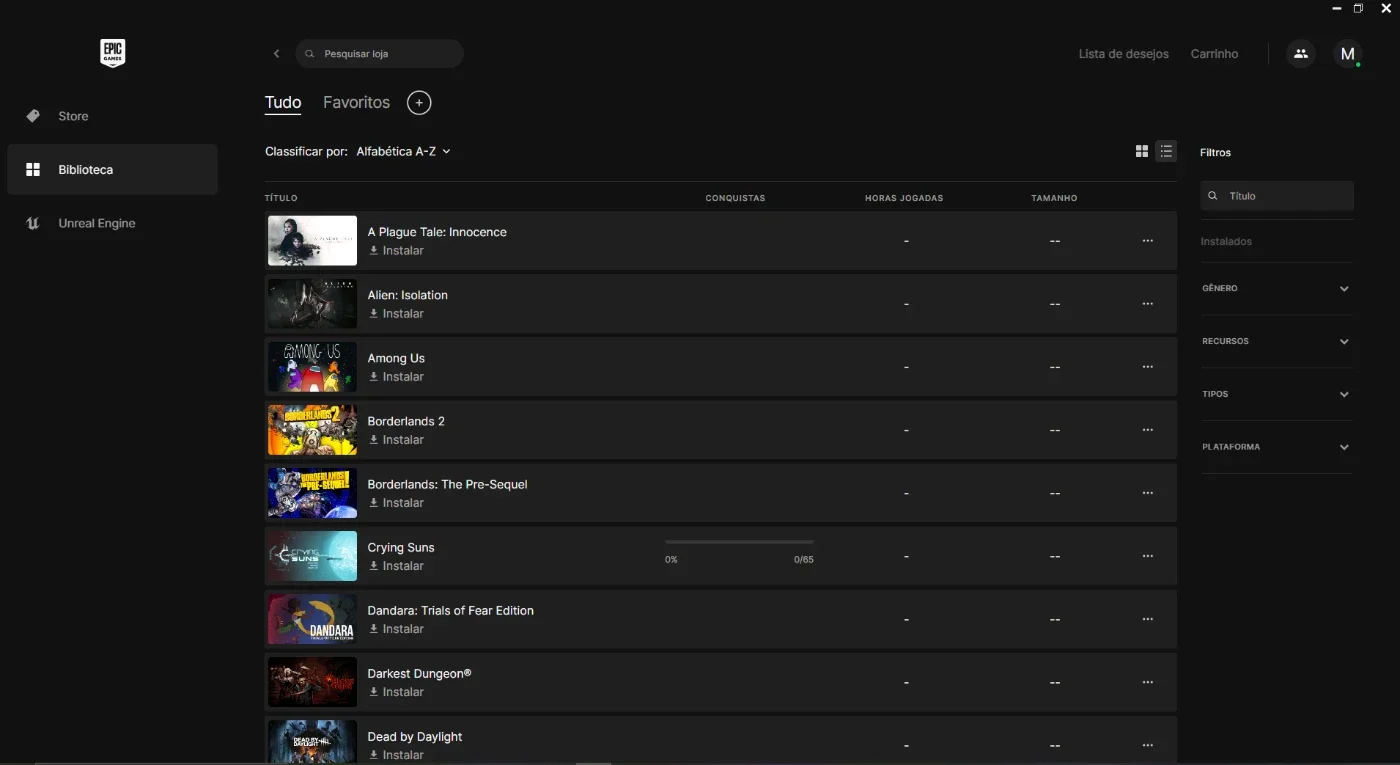Toggle the Instalados filter

click(x=1226, y=241)
